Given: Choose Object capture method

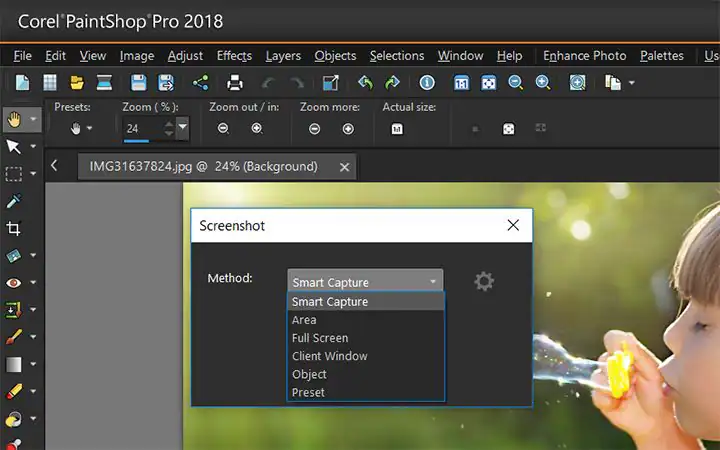Looking at the screenshot, I should coord(366,374).
